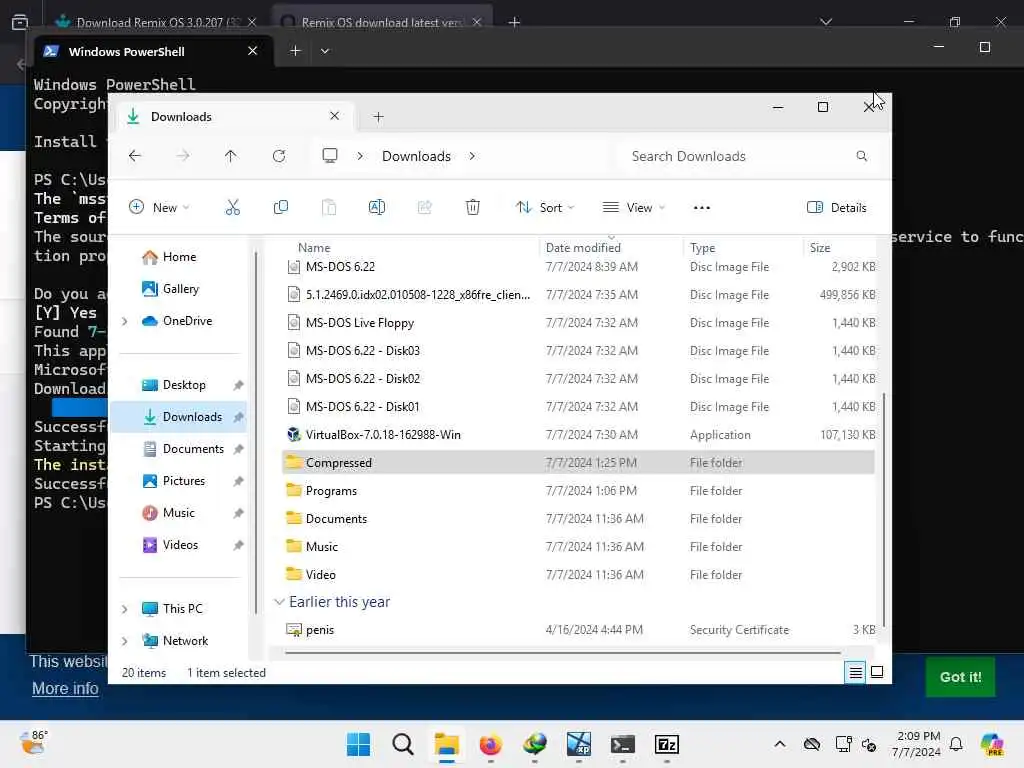The width and height of the screenshot is (1024, 768).
Task: Open PowerShell new tab dropdown arrow
Action: [x=325, y=51]
